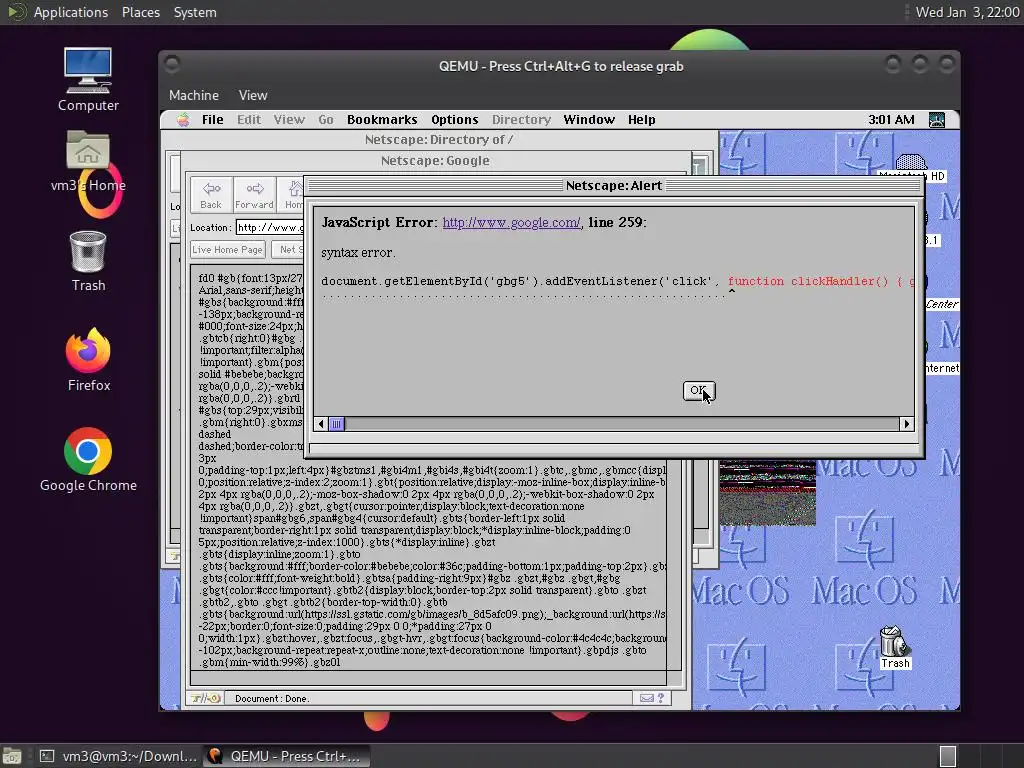Open QEMU Machine menu

tap(194, 95)
